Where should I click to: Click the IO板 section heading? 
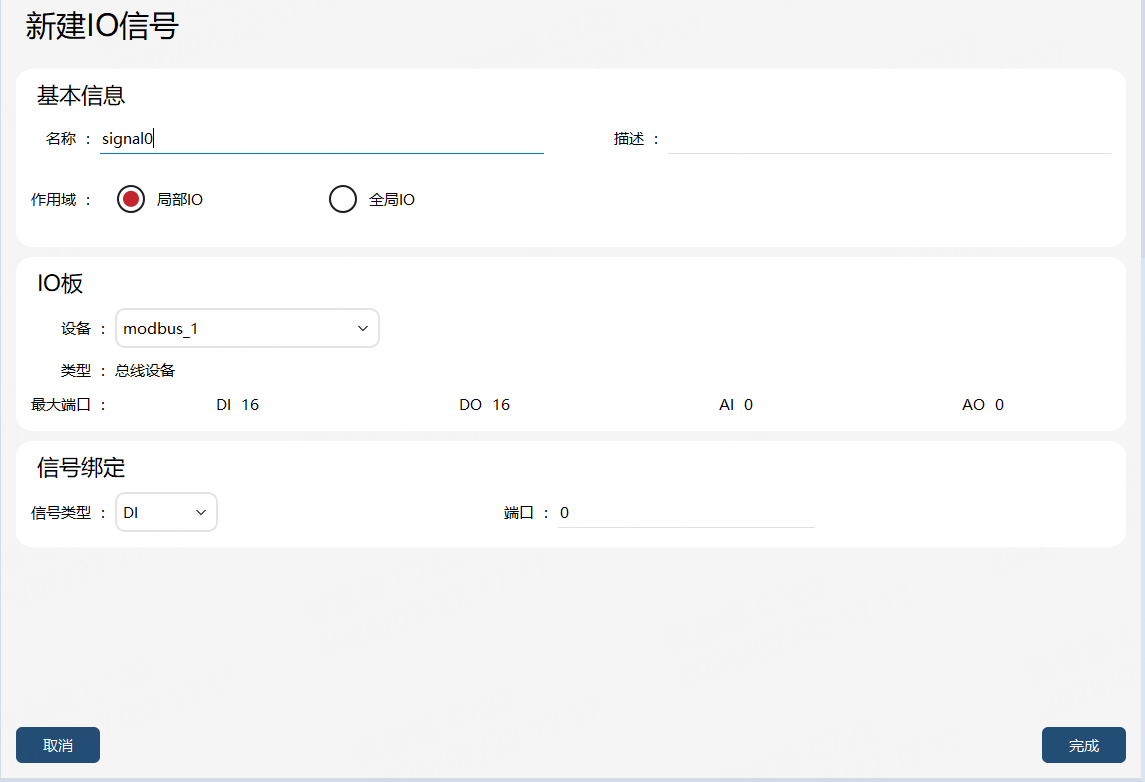tap(60, 283)
